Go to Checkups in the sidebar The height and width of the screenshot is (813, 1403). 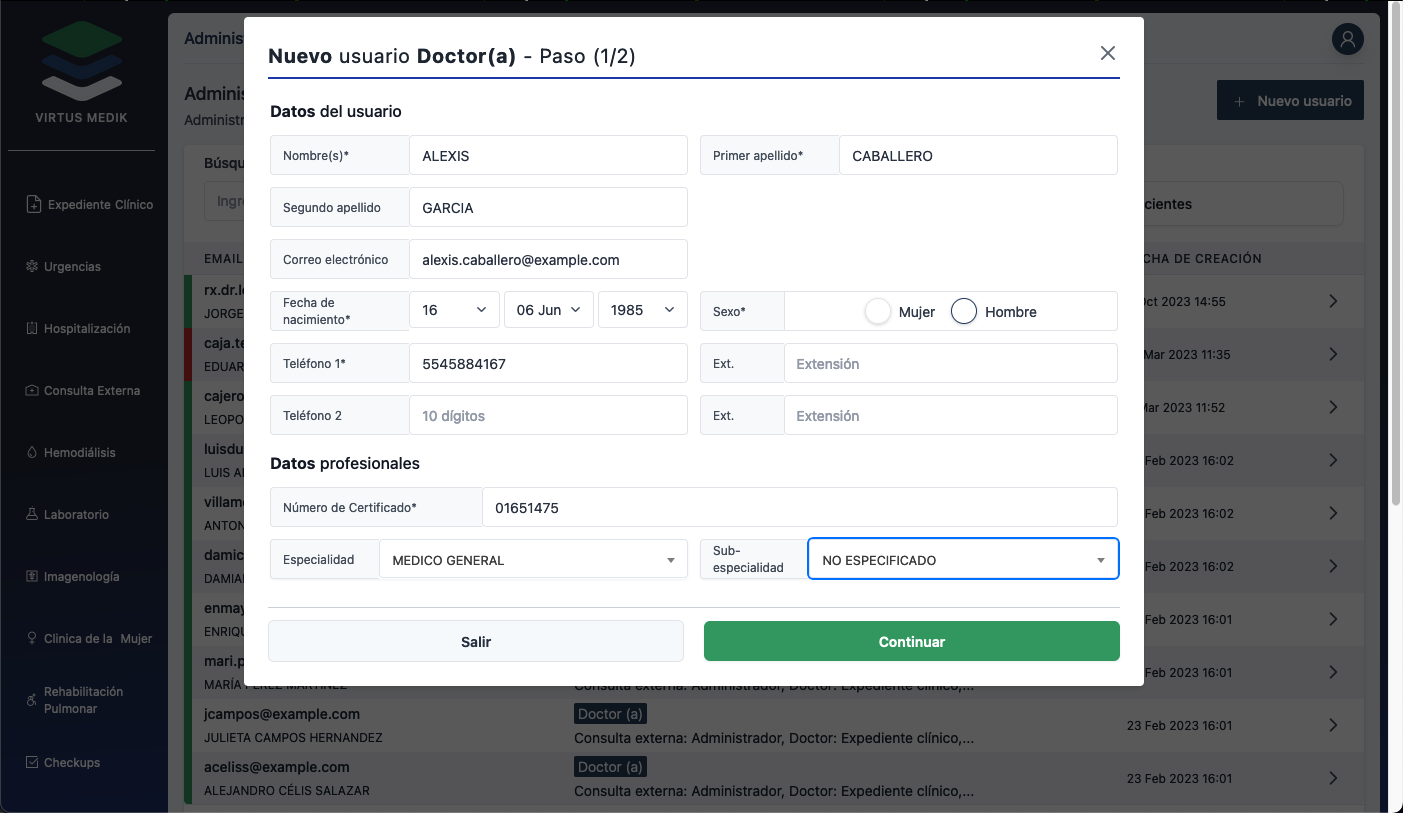[72, 763]
